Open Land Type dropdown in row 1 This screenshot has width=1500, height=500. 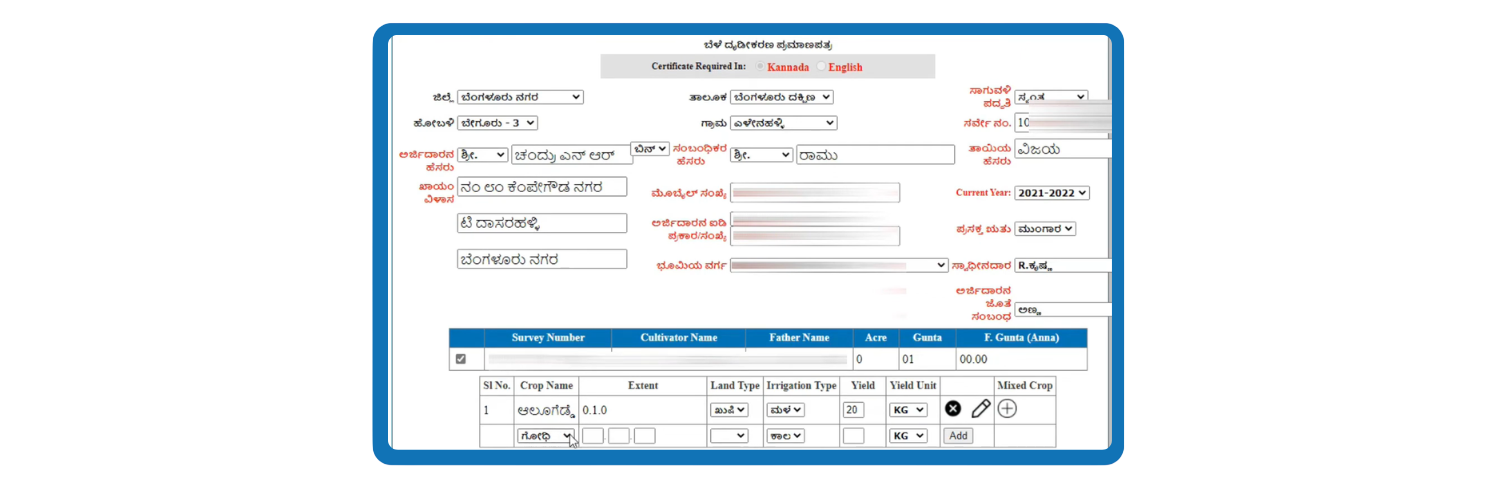(x=729, y=410)
